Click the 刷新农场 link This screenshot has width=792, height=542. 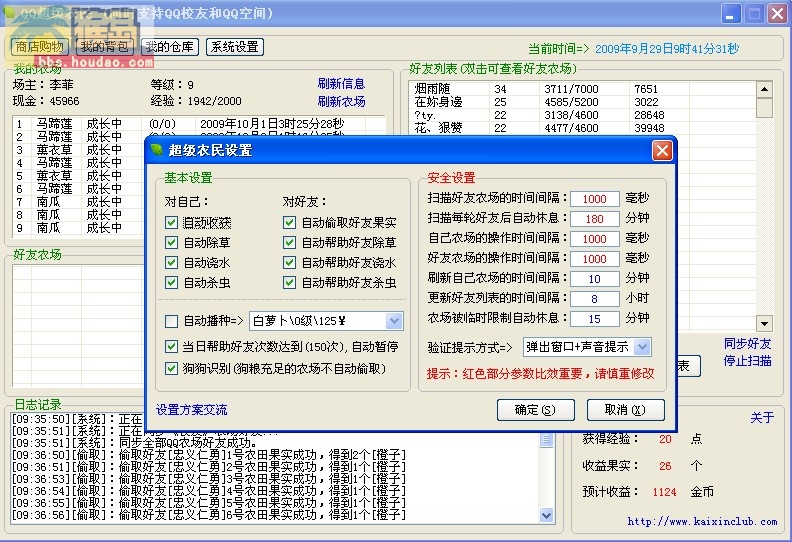(341, 102)
